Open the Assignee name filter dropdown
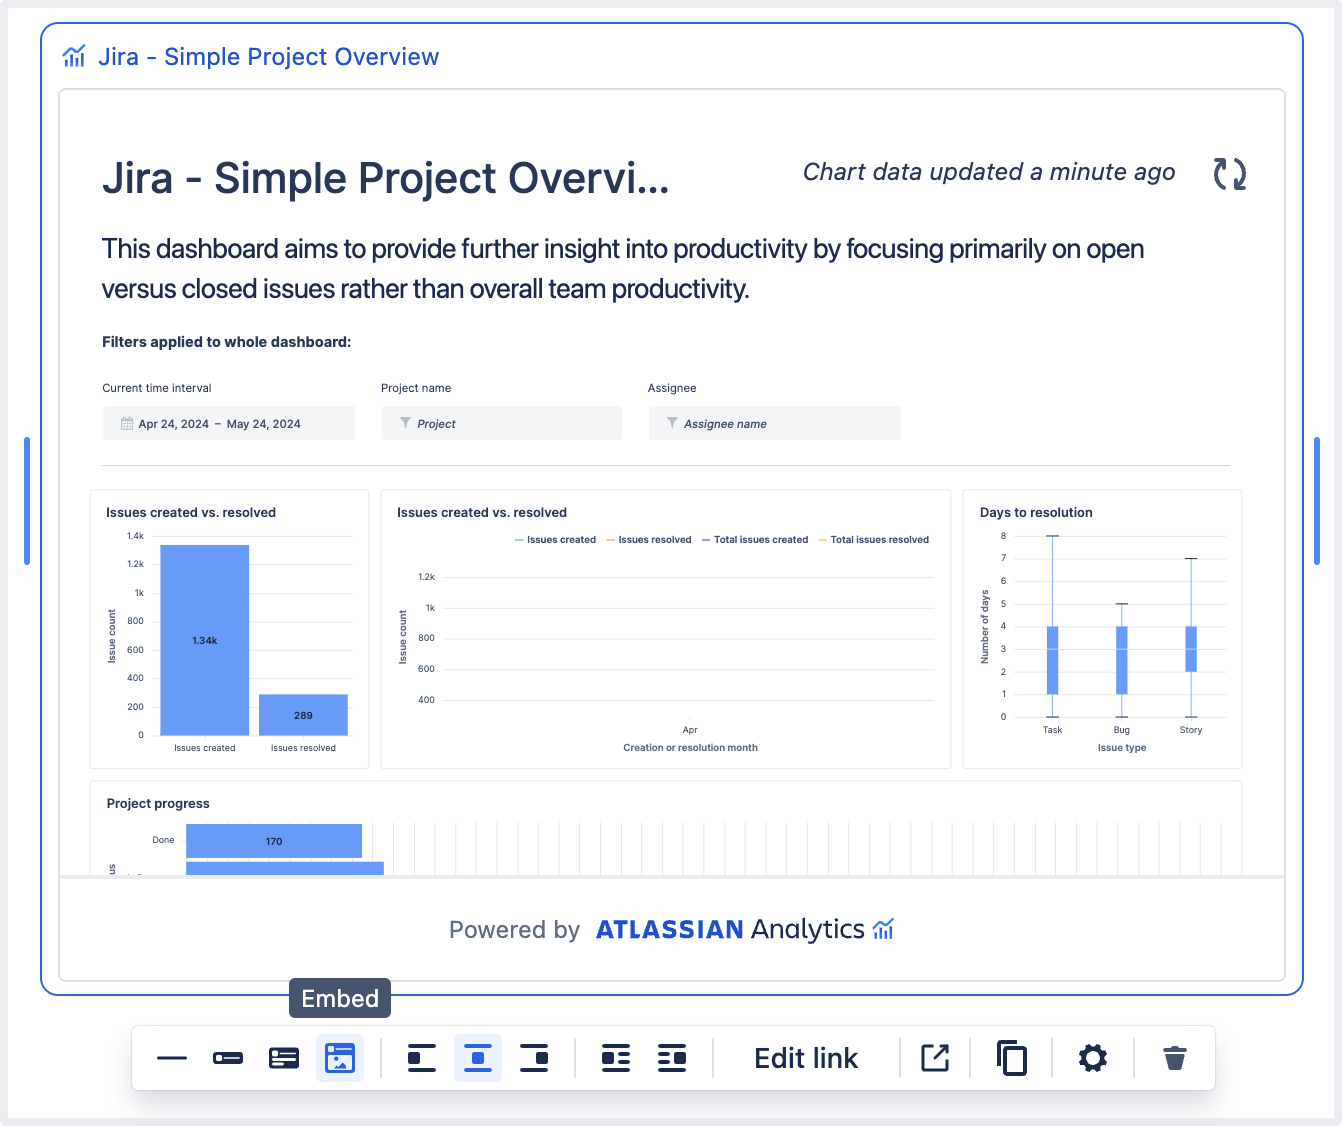The height and width of the screenshot is (1126, 1342). [775, 423]
